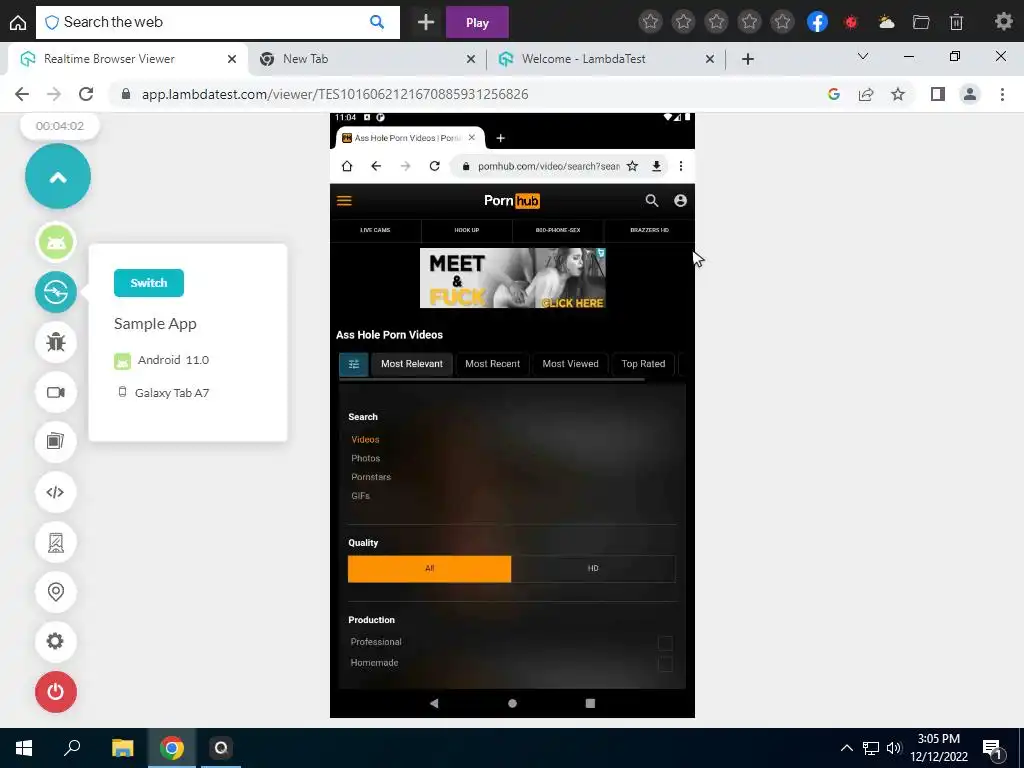This screenshot has height=768, width=1024.
Task: Click the teal switch device icon in the sidebar
Action: click(x=56, y=292)
